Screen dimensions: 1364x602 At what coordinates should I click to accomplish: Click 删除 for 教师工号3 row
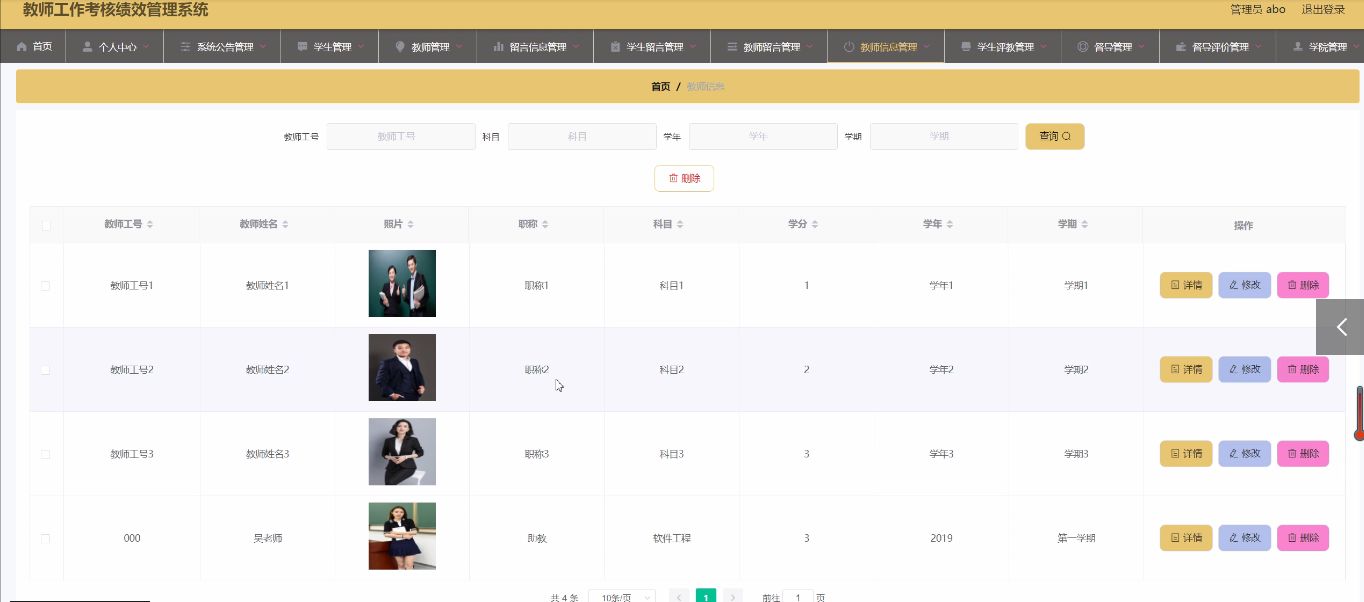(x=1303, y=453)
